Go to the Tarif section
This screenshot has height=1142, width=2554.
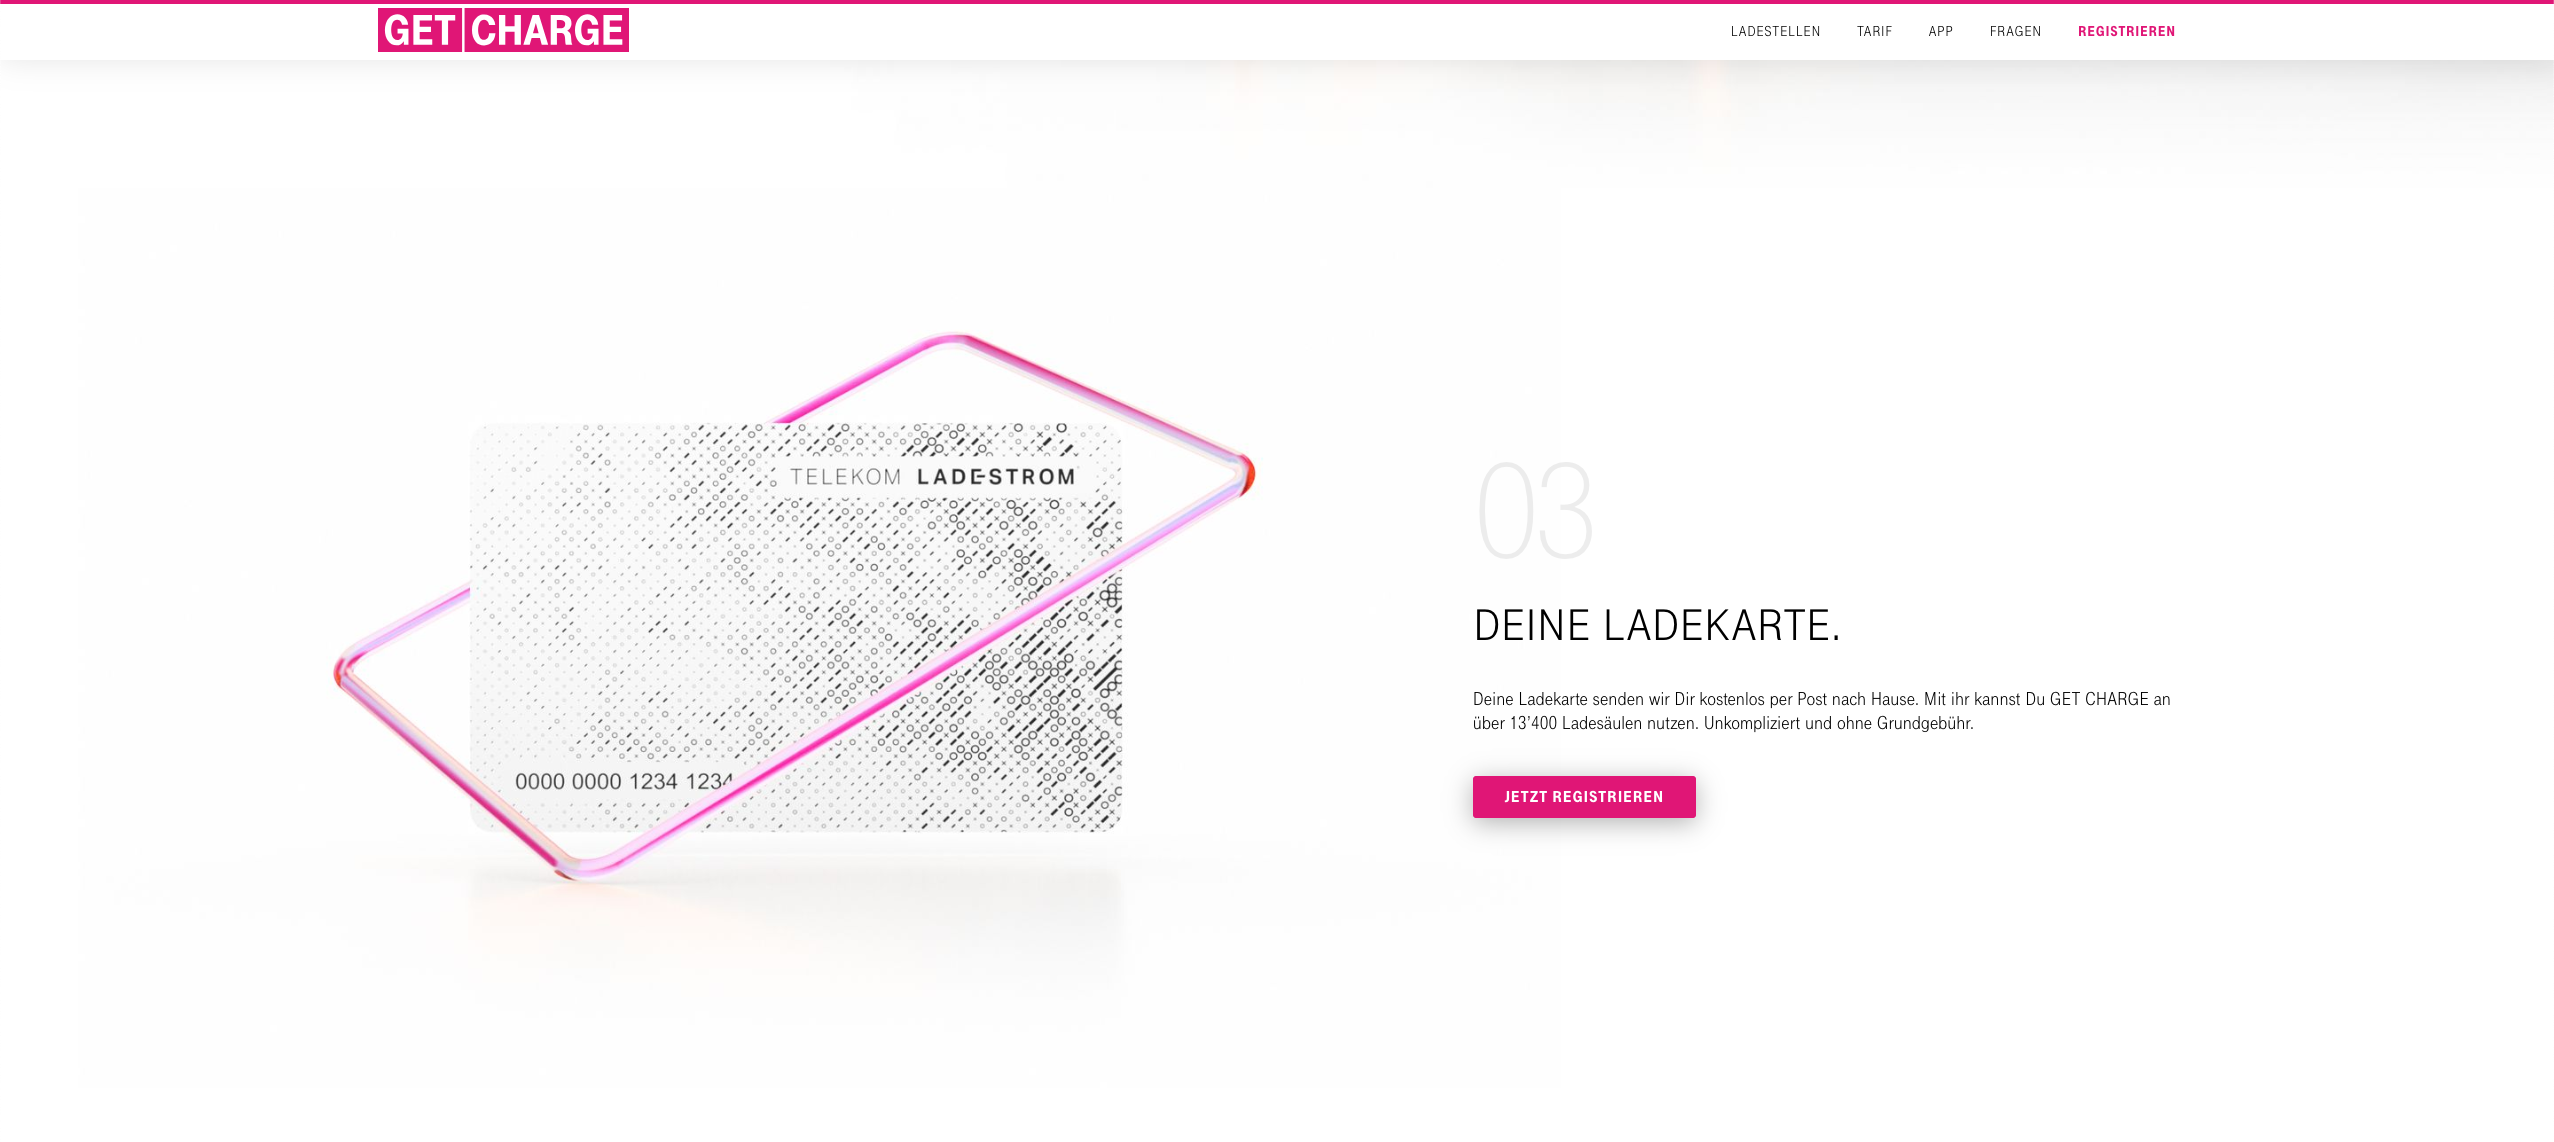(1874, 31)
